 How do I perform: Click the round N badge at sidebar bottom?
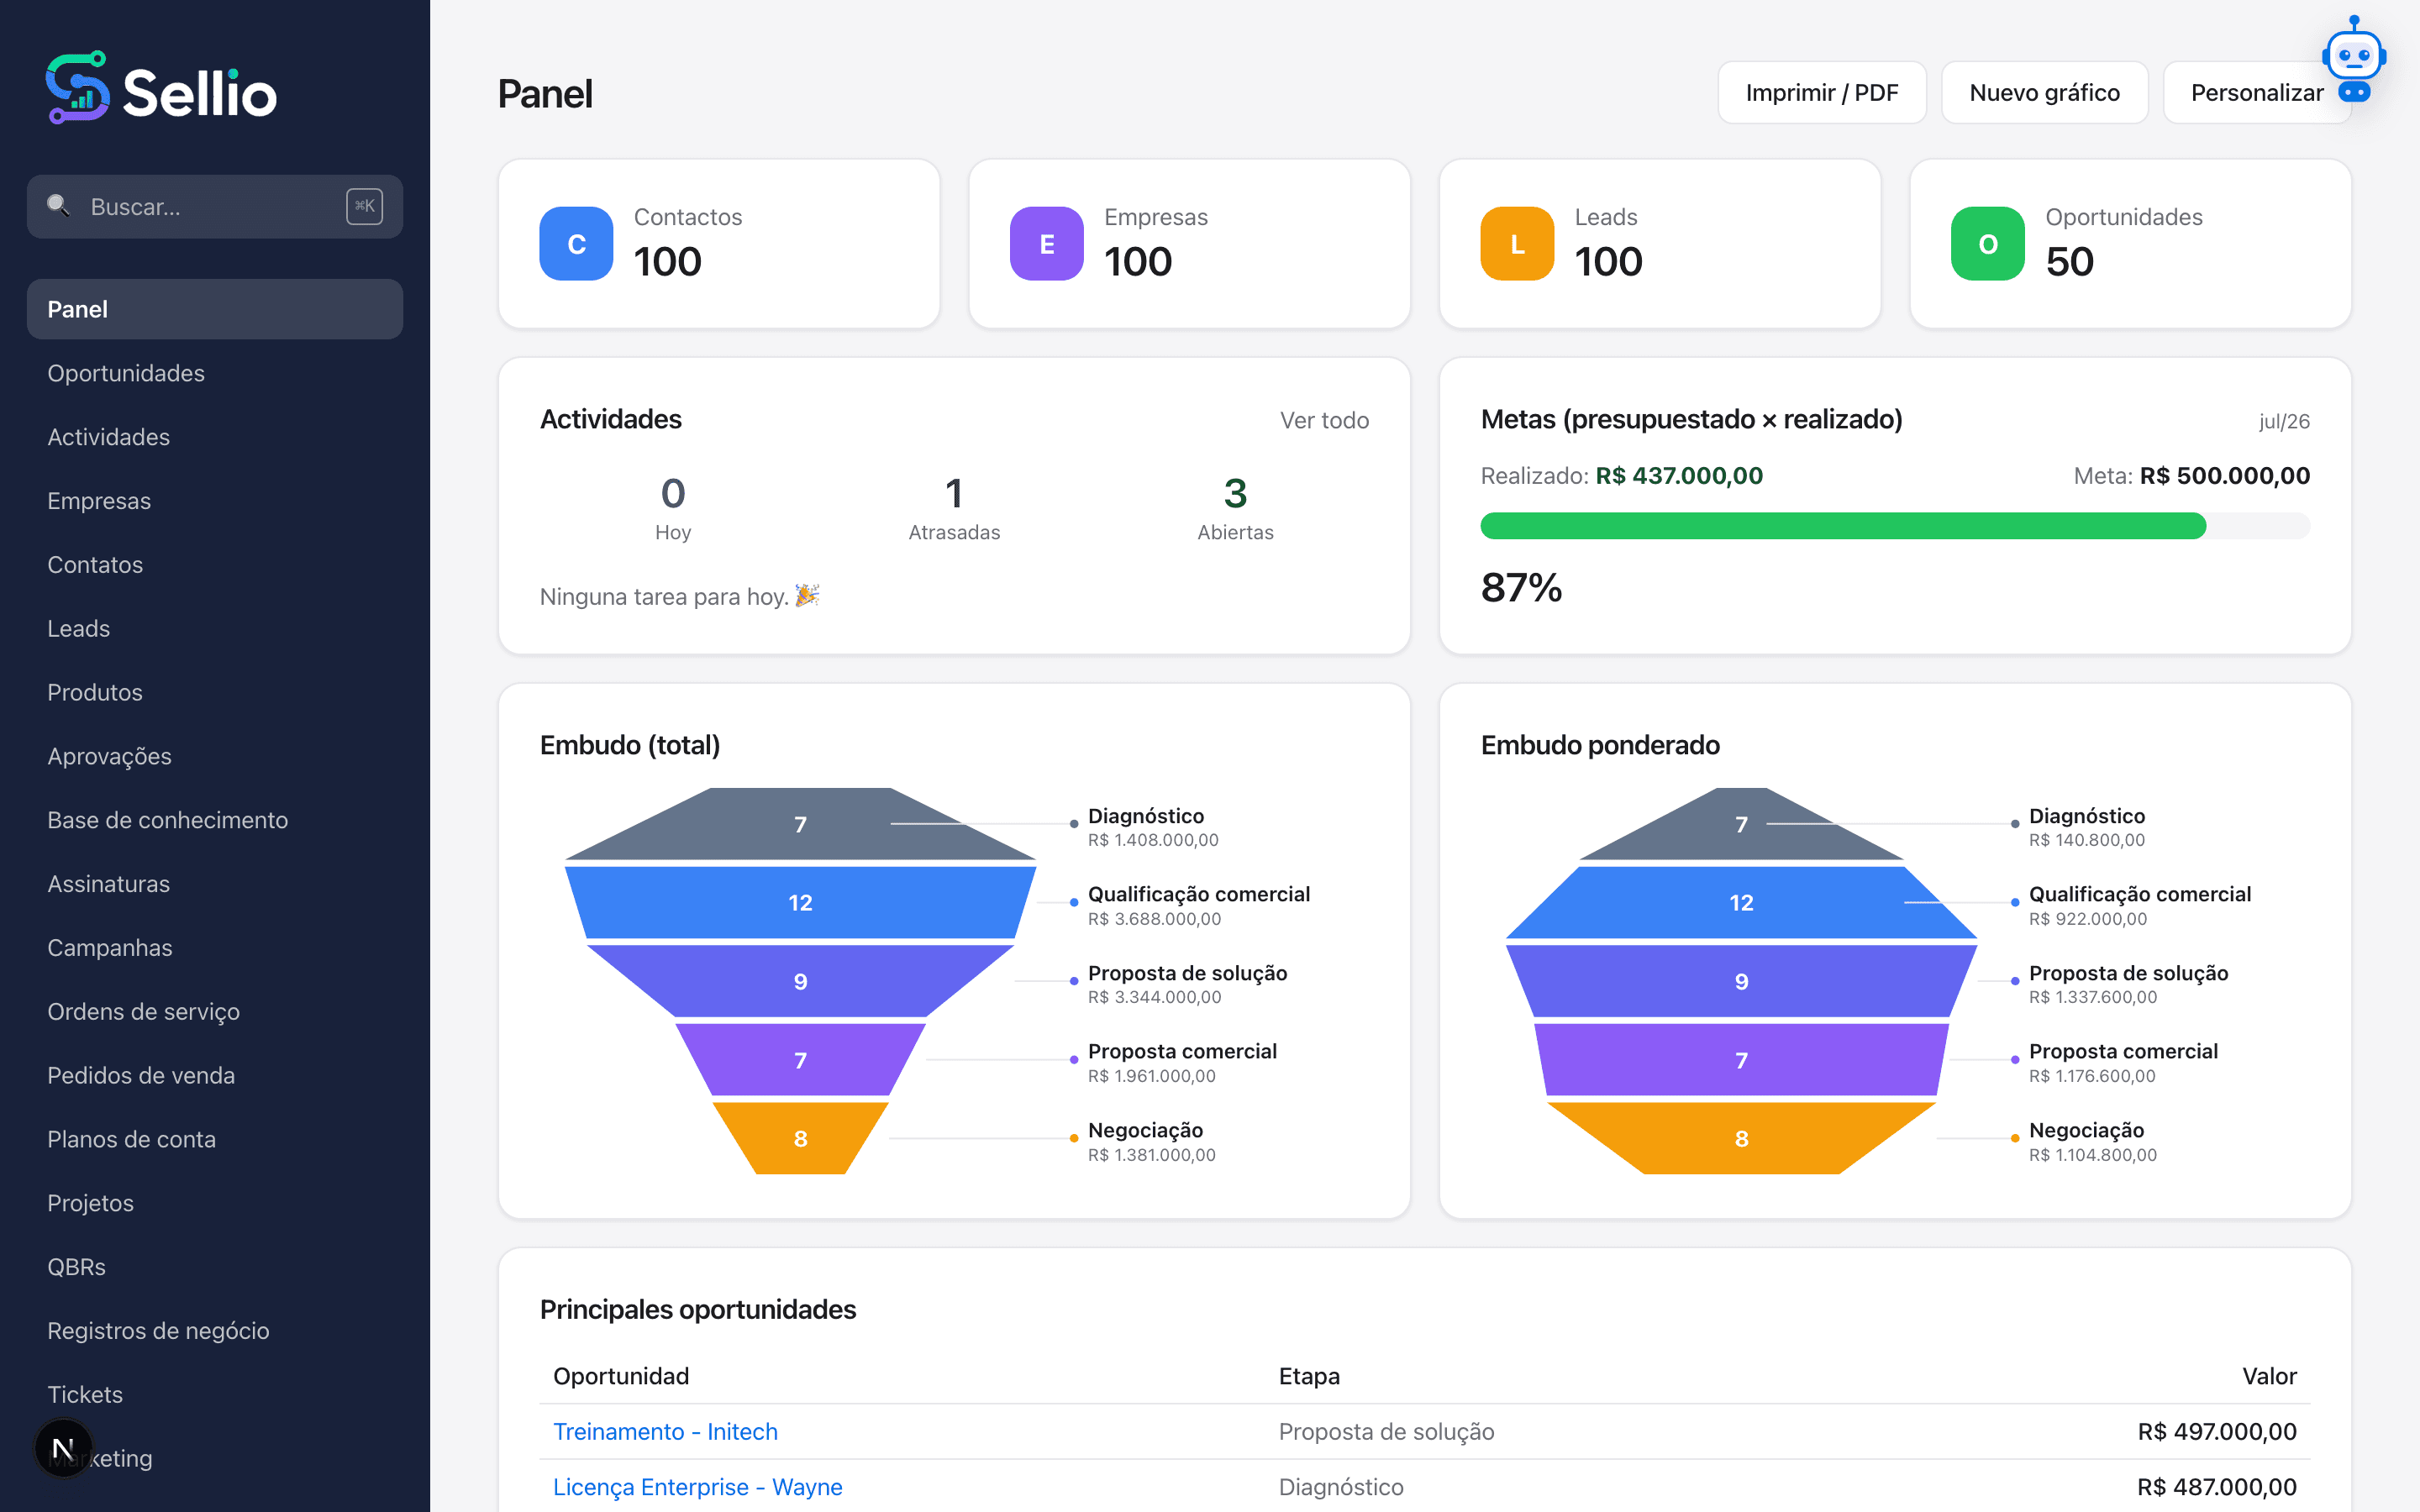click(63, 1448)
